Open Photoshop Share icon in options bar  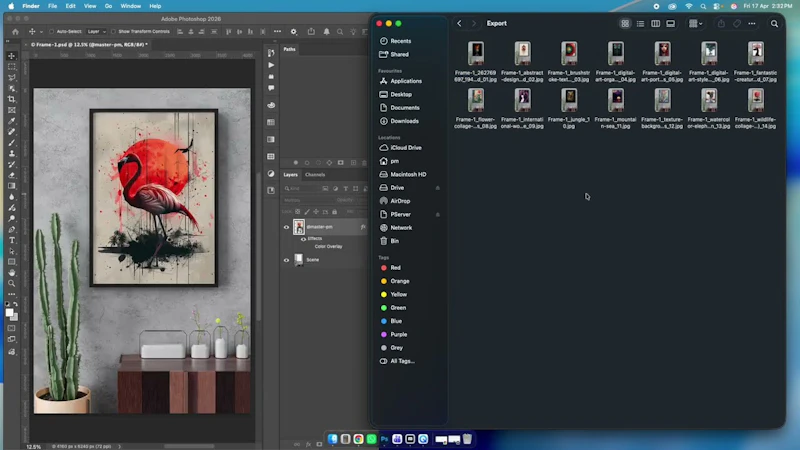point(311,32)
